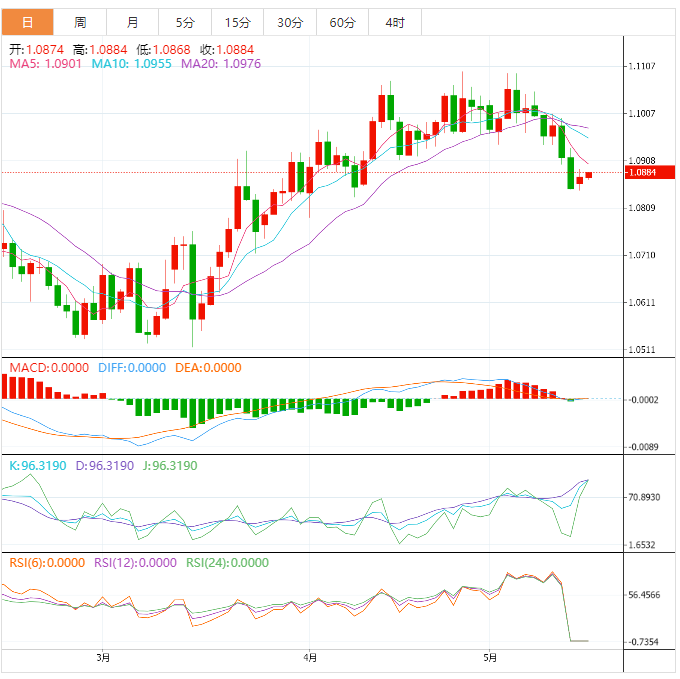Select the 60分 timeframe tab
Viewport: 680px width, 679px height.
343,22
